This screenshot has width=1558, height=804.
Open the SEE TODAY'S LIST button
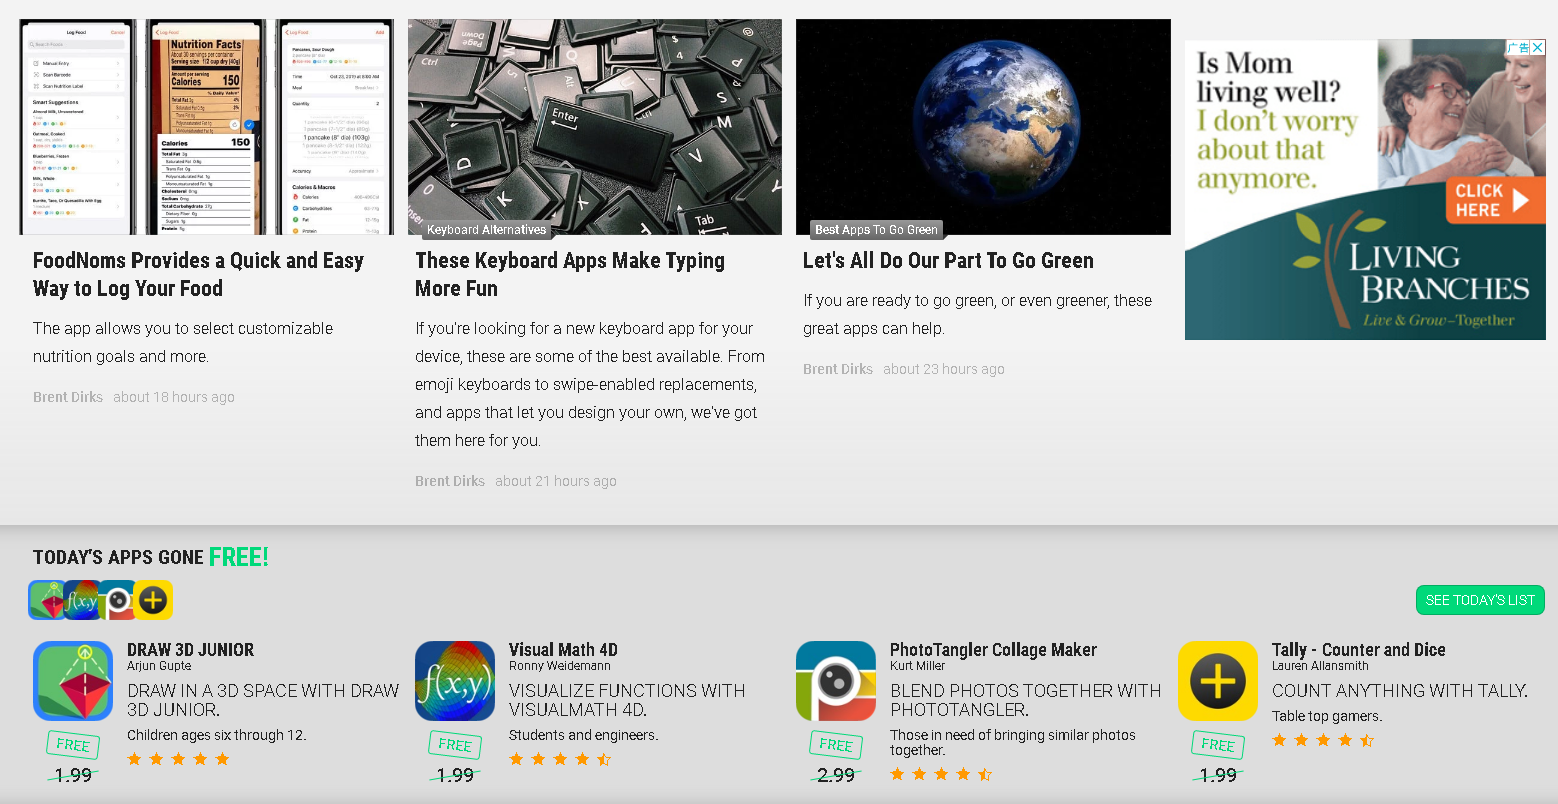pos(1480,600)
